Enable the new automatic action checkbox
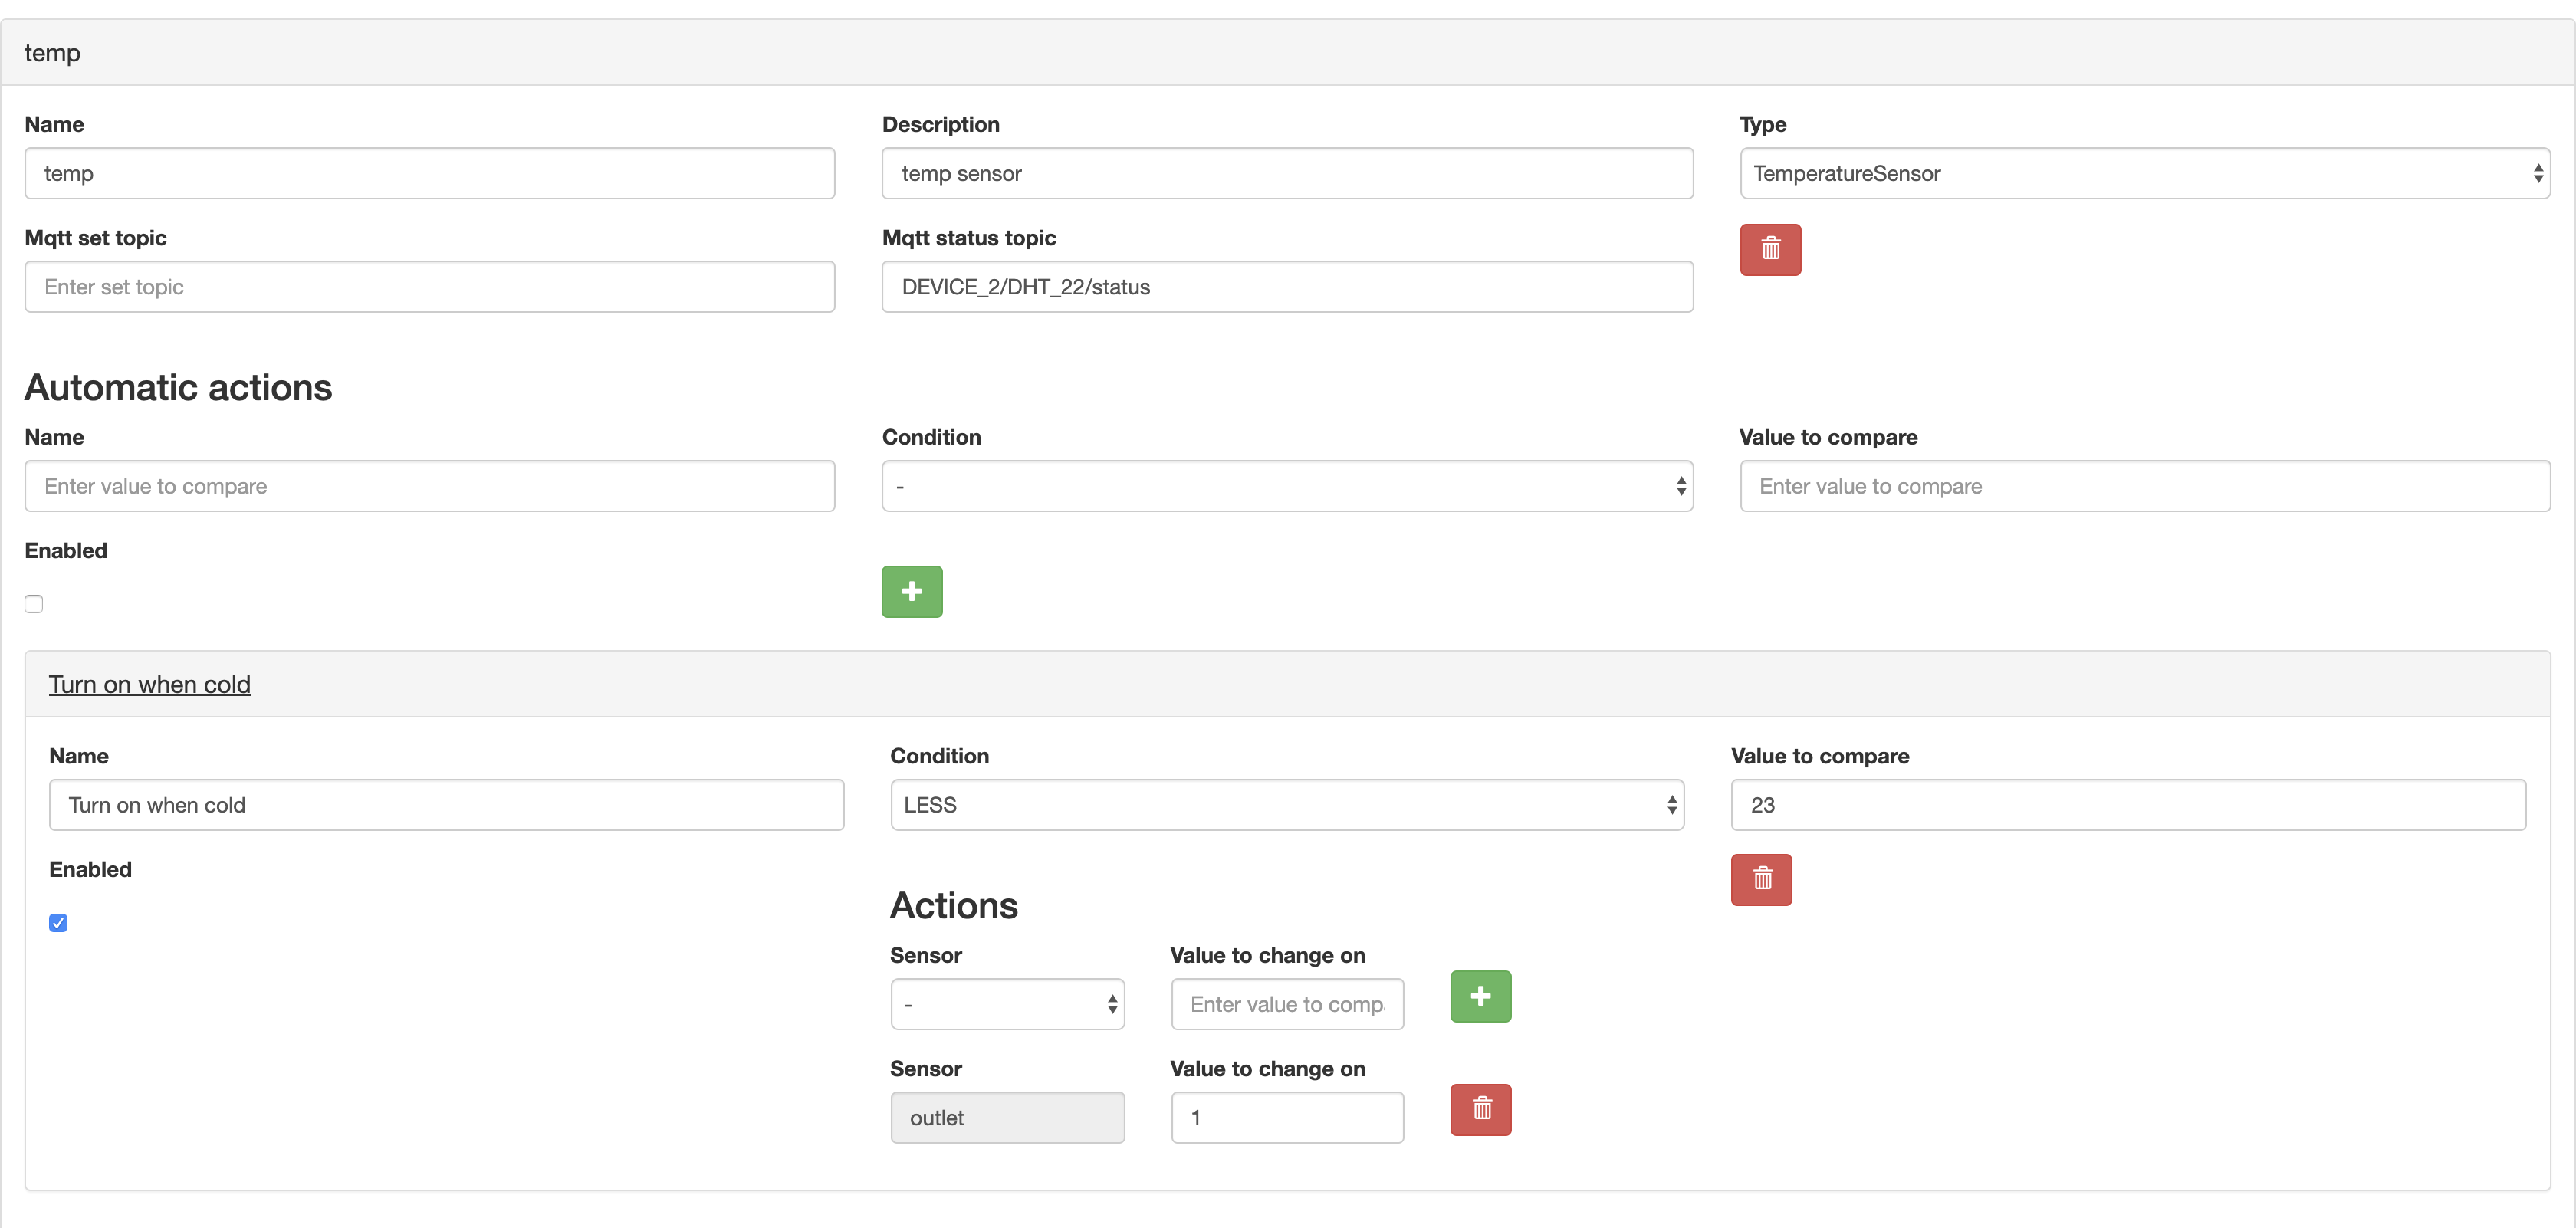Screen dimensions: 2576x1228 tap(34, 604)
